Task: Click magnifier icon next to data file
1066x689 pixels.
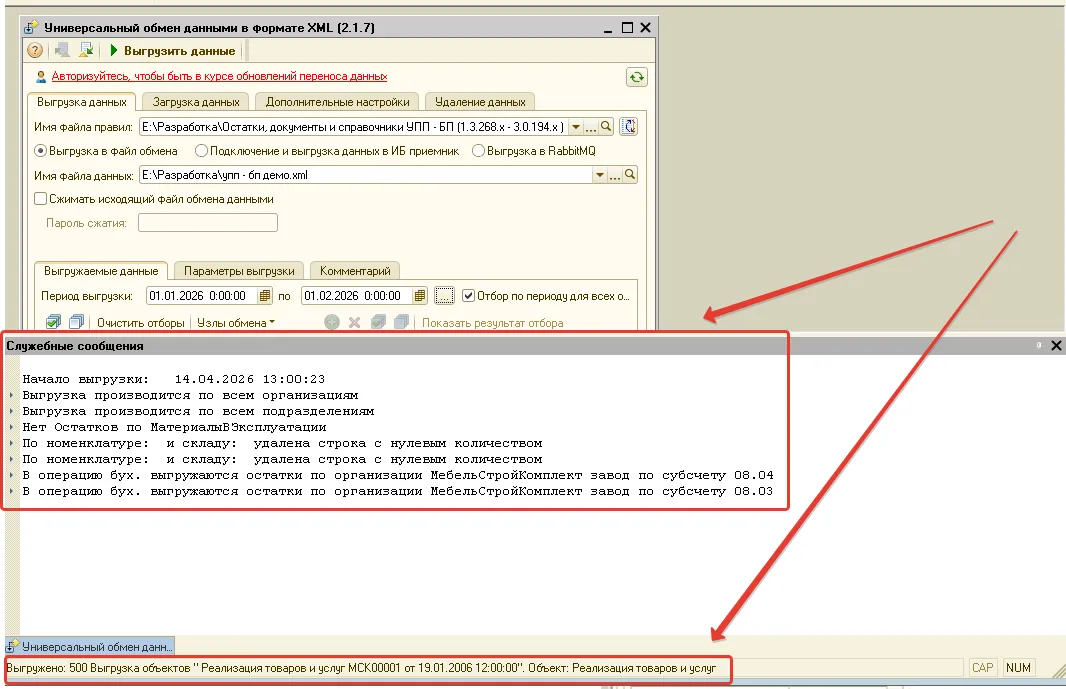Action: 629,175
